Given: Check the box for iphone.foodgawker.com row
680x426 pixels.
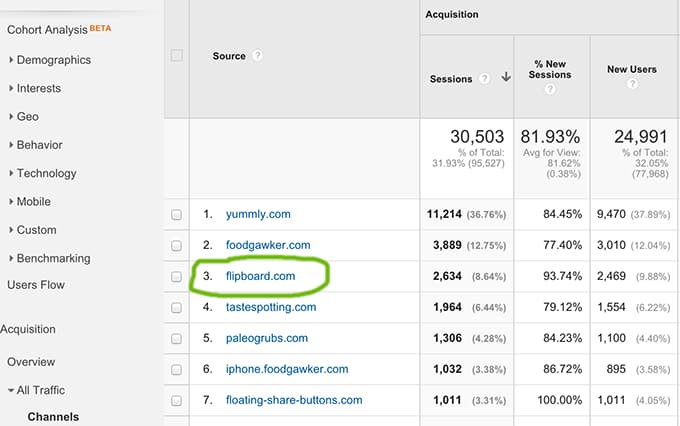Looking at the screenshot, I should 176,370.
